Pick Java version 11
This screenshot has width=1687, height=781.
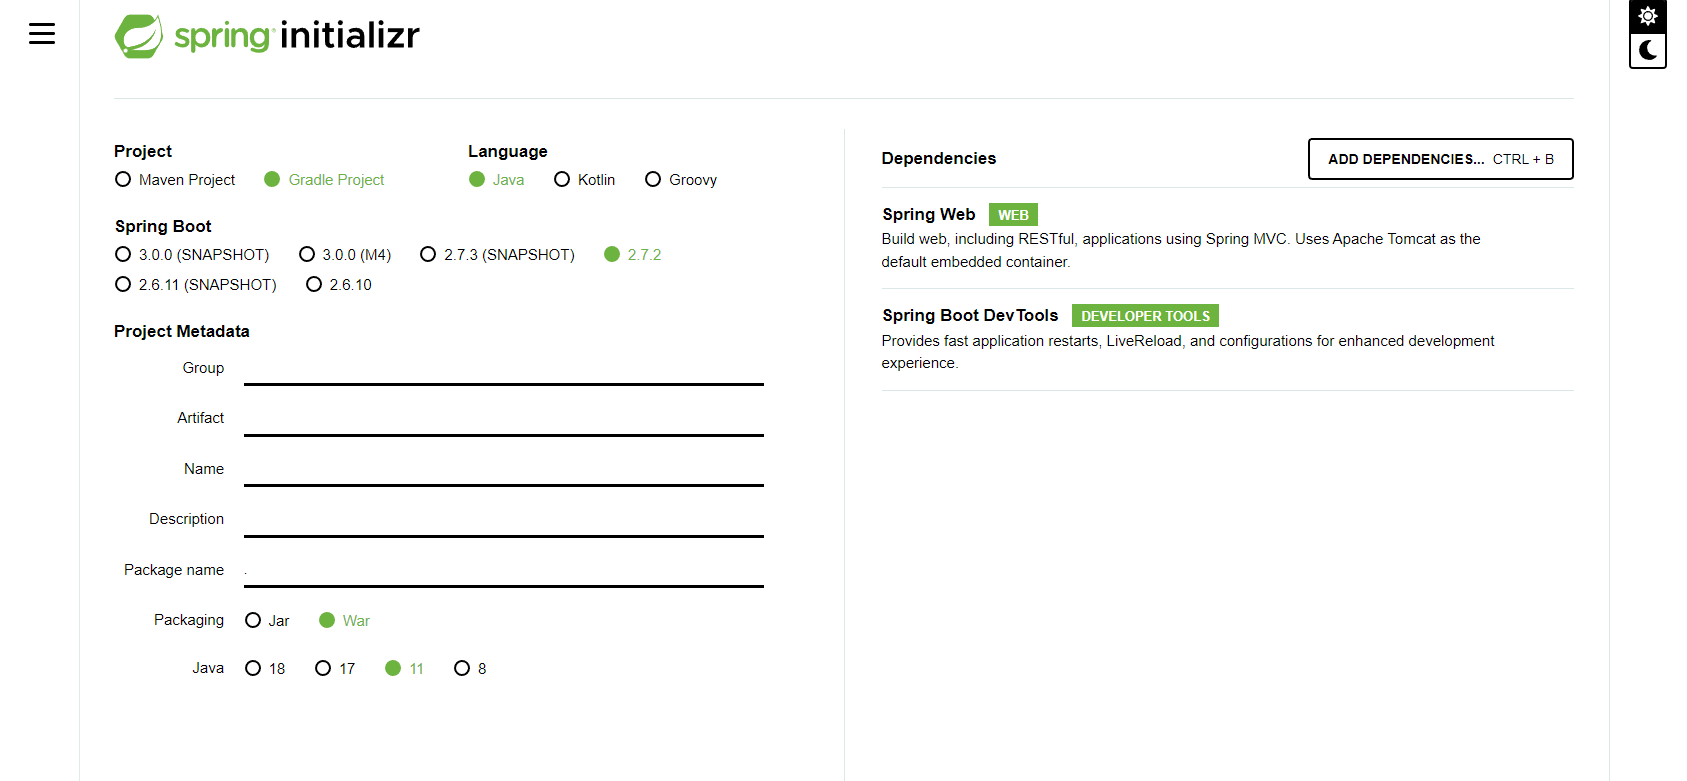(x=405, y=669)
